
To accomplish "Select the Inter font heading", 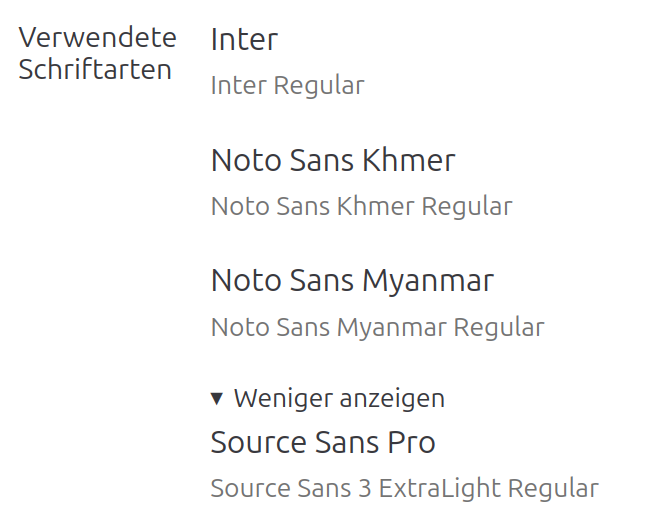I will point(244,40).
